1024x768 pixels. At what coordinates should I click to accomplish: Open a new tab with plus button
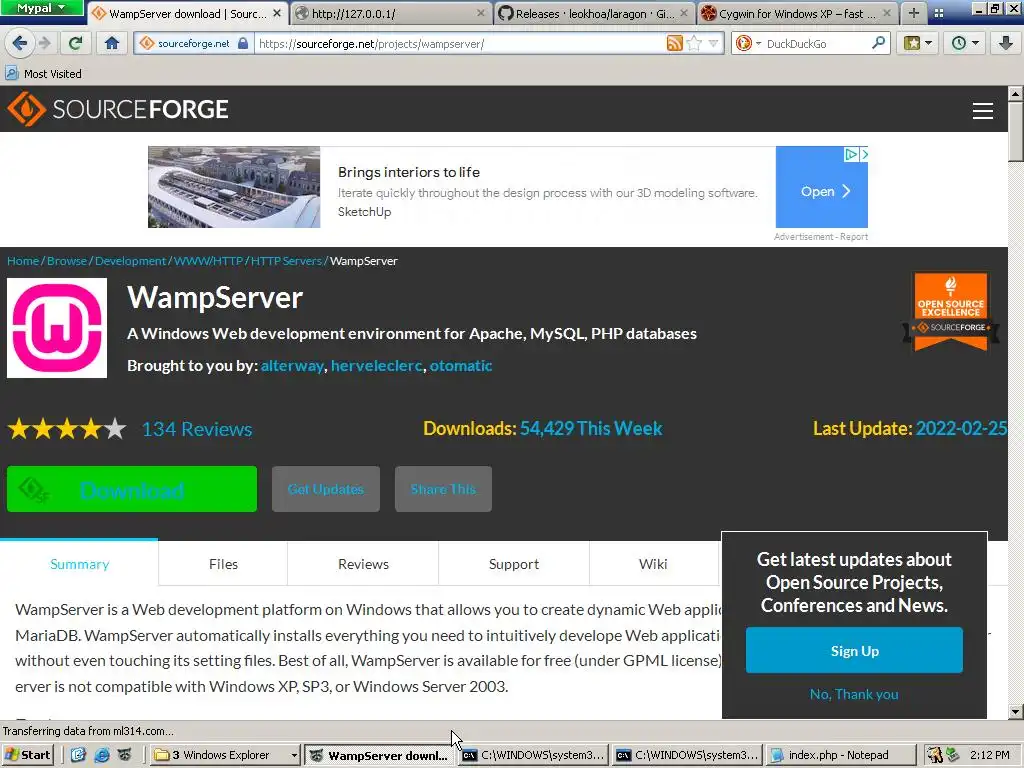(914, 13)
